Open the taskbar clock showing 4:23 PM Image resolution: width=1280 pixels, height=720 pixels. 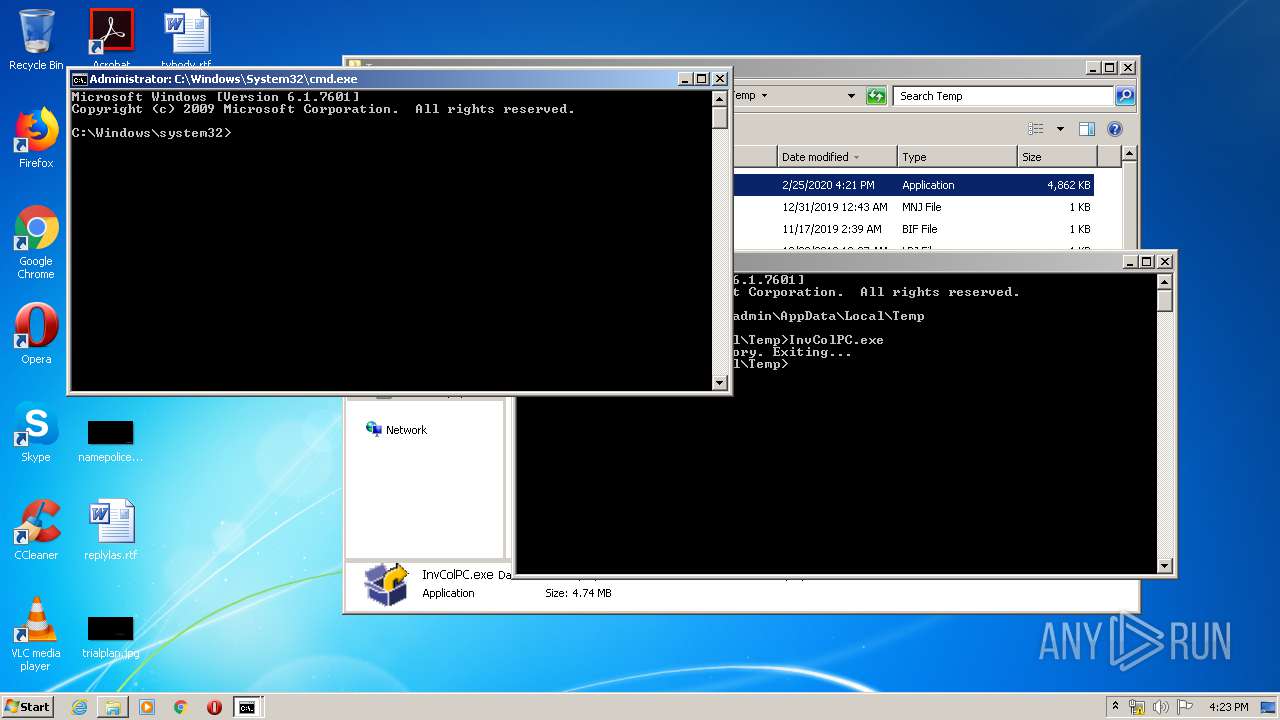point(1228,707)
